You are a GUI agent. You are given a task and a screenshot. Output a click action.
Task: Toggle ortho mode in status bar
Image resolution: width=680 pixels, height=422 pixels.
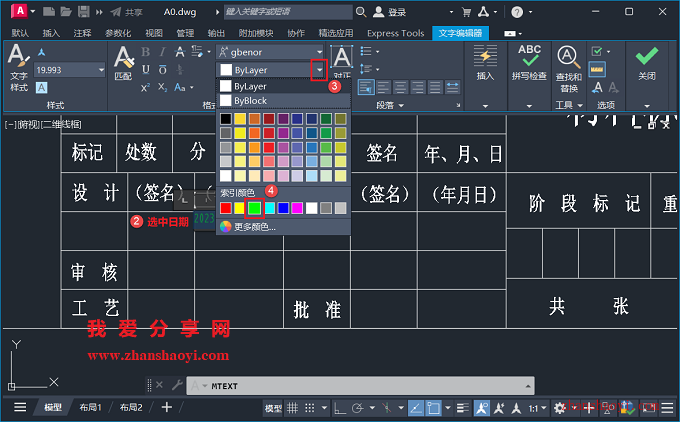point(340,408)
